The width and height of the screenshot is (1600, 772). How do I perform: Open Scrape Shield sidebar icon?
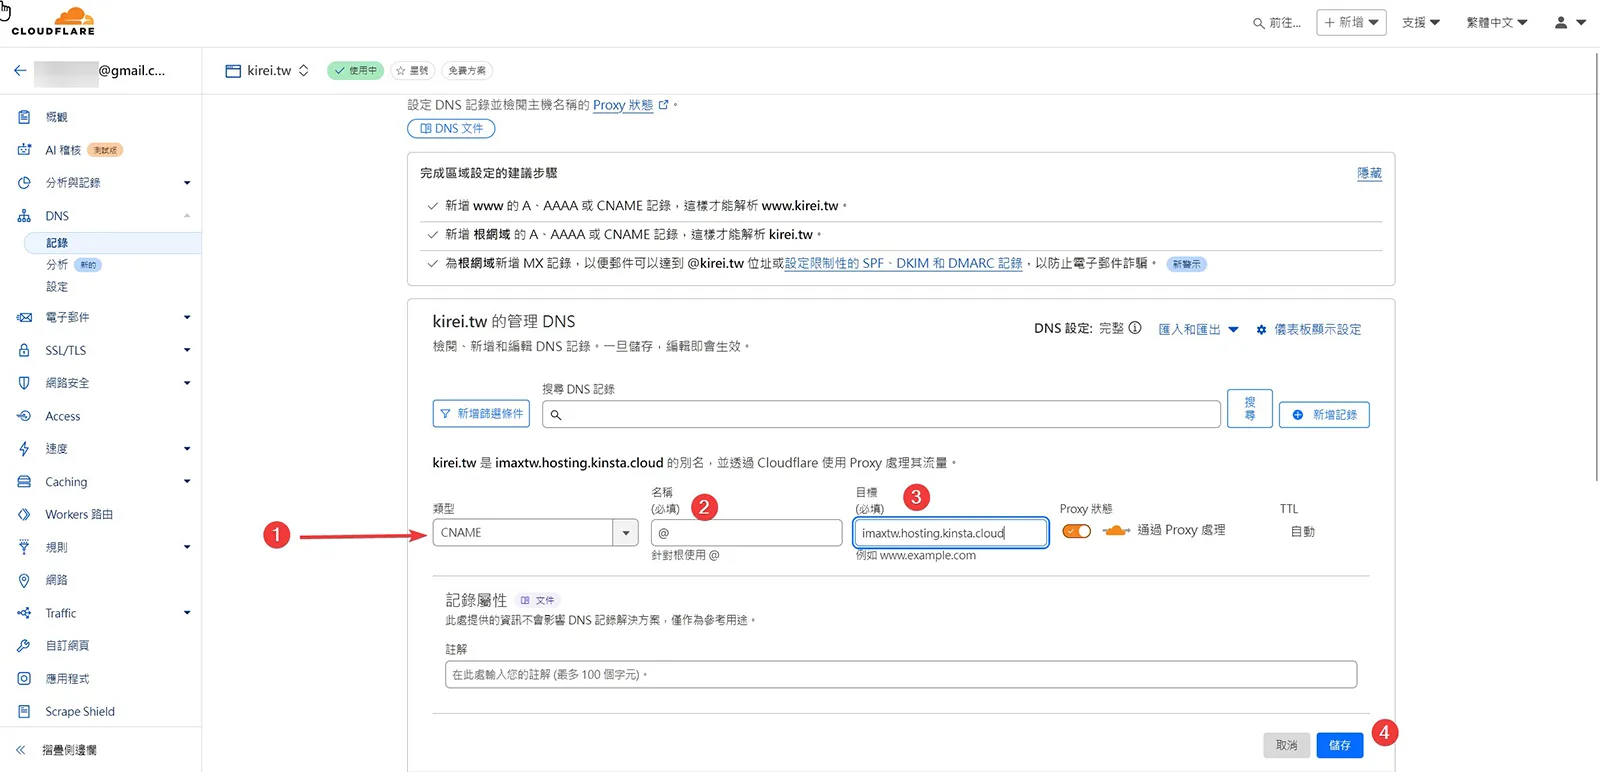(24, 711)
